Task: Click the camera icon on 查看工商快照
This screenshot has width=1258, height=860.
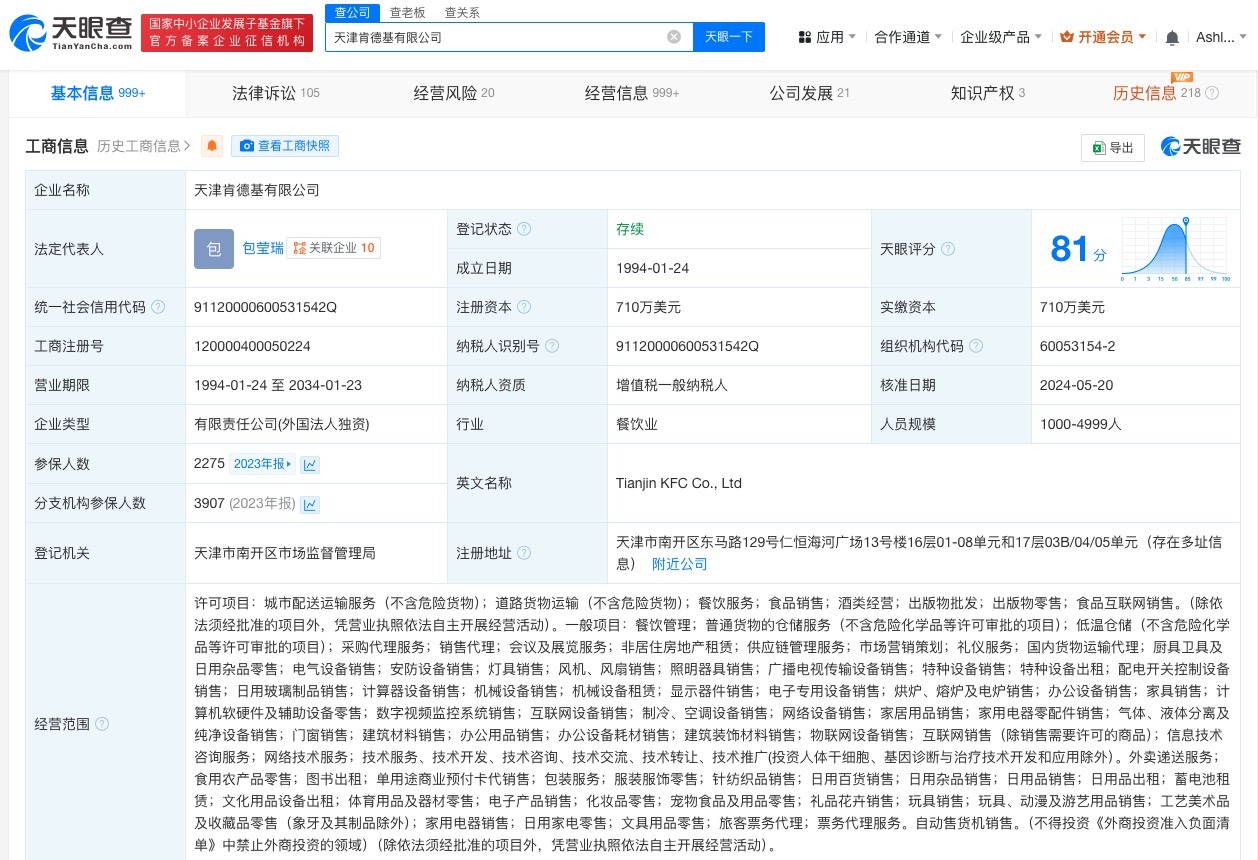Action: click(246, 146)
